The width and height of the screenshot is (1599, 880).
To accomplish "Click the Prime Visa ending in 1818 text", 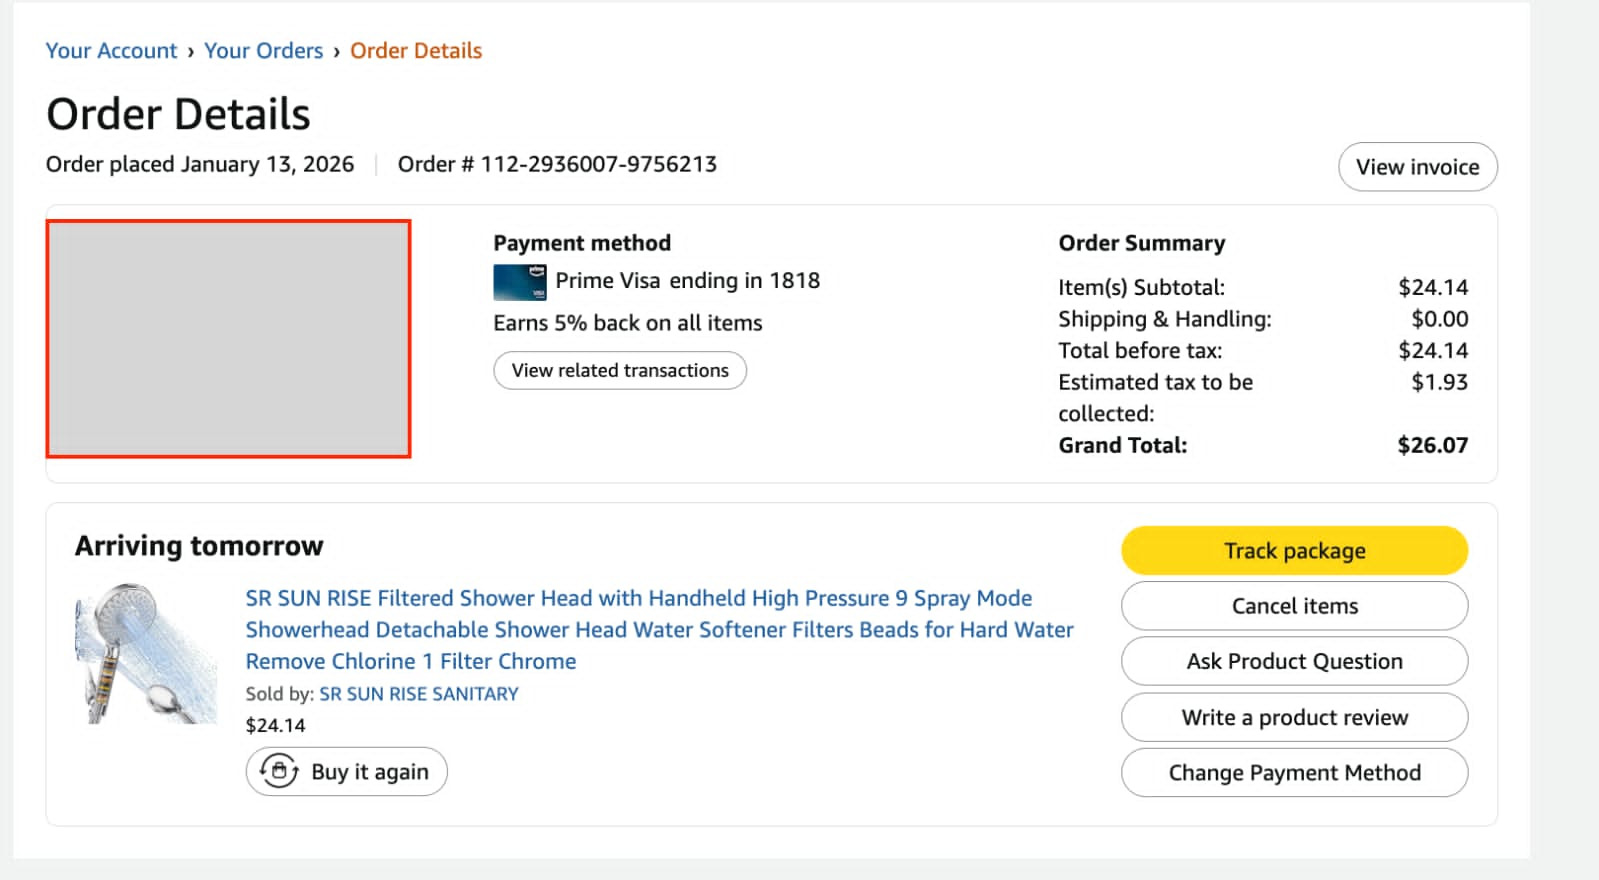I will (x=687, y=281).
